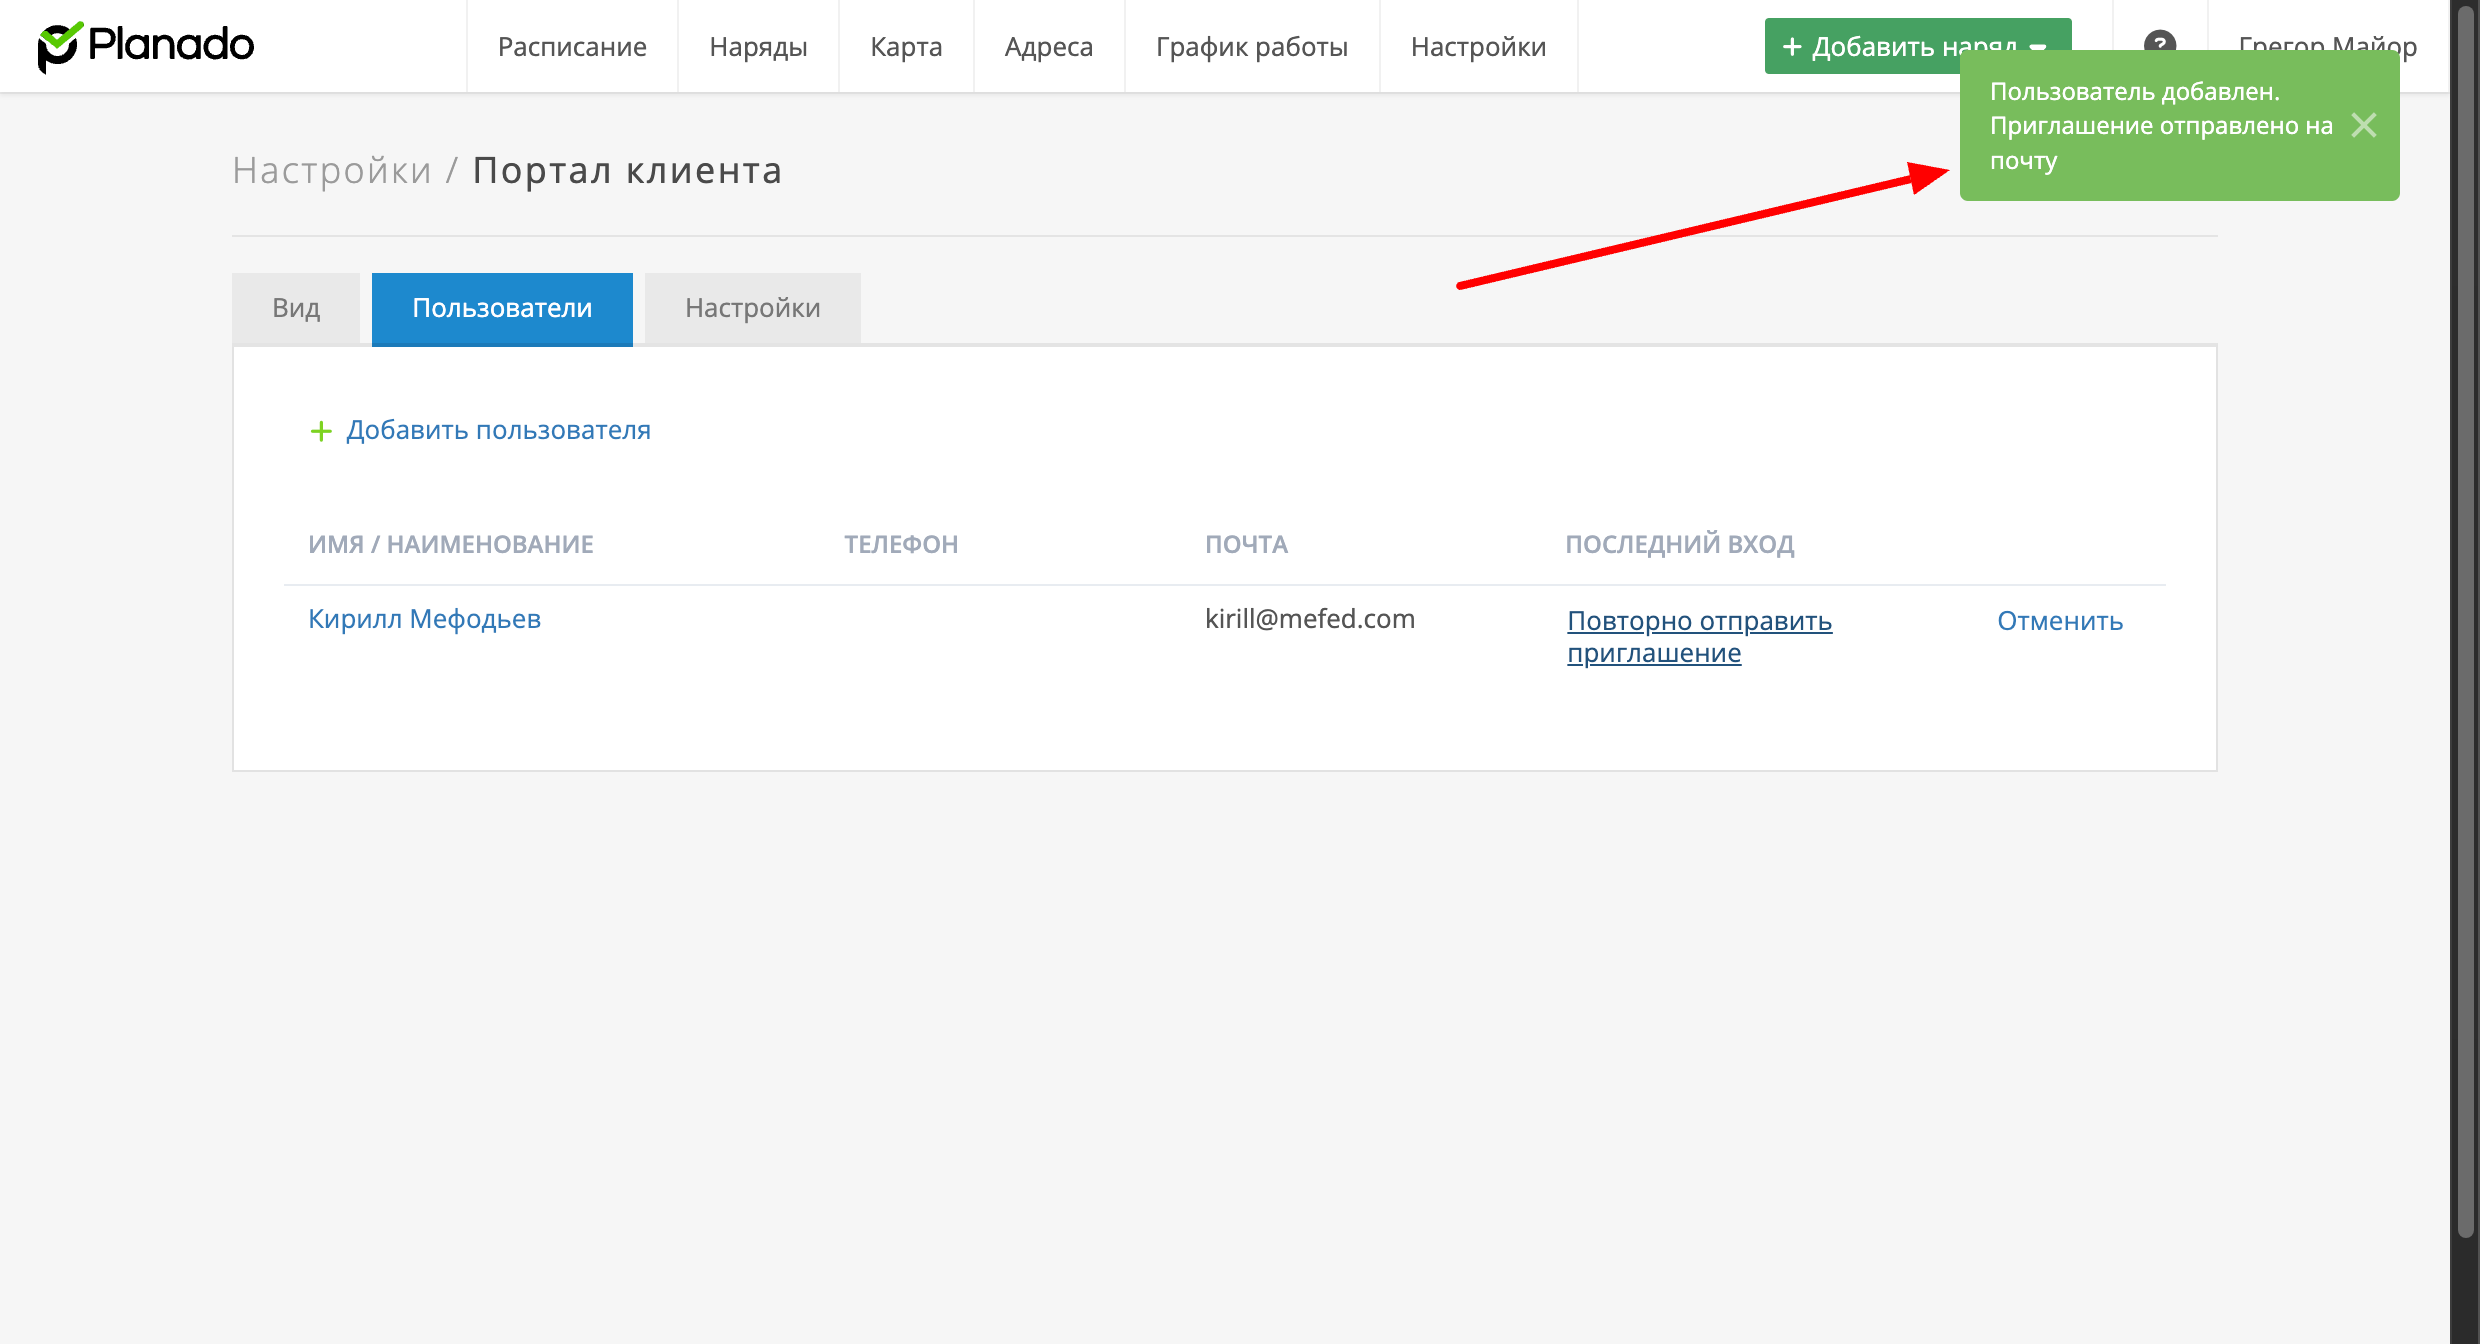
Task: Go to Наряды in the top navigation
Action: 758,47
